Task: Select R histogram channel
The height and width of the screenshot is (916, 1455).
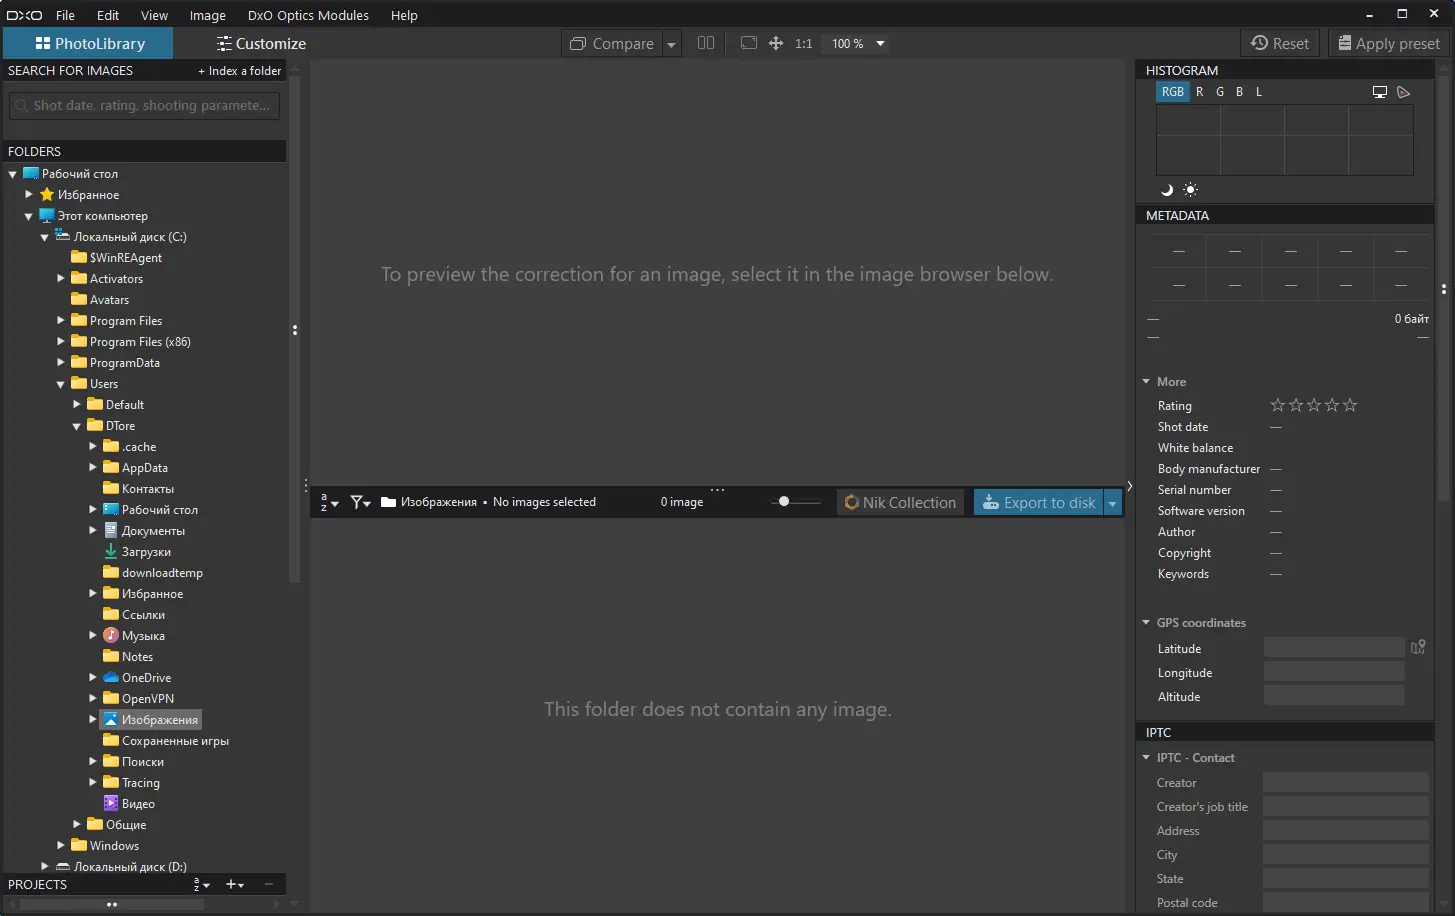Action: pyautogui.click(x=1200, y=91)
